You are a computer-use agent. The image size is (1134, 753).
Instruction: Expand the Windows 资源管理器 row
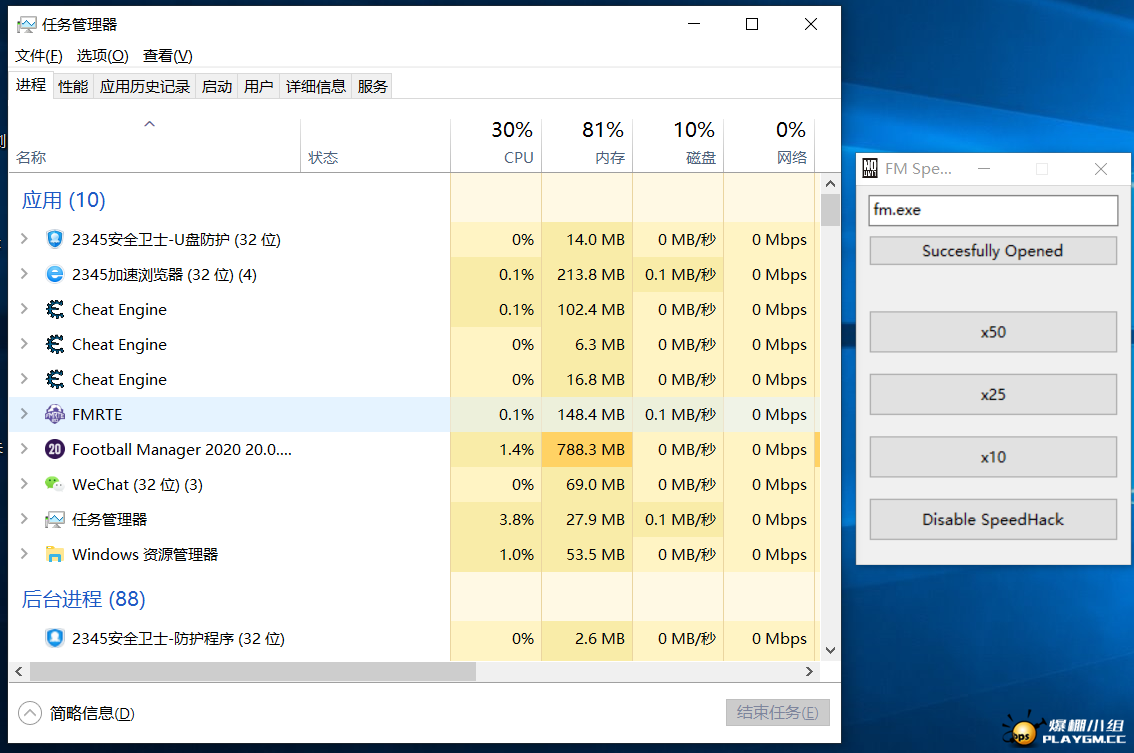25,553
